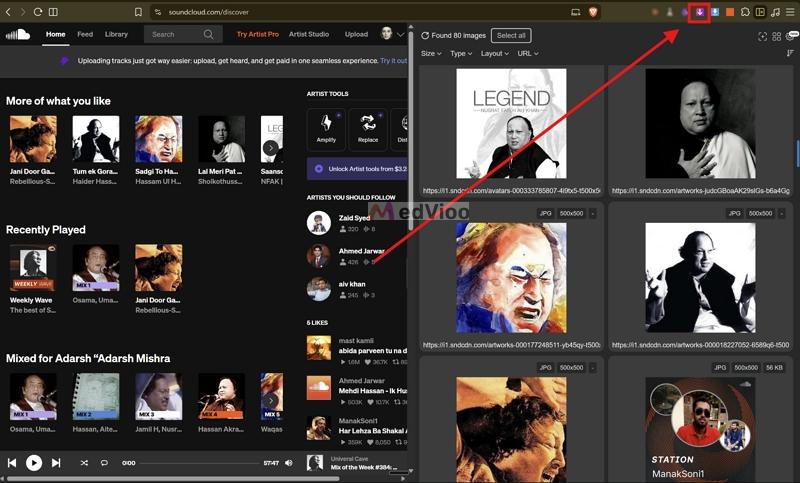Screen dimensions: 800x483
Task: Bookmark this page with the bookmark icon
Action: pyautogui.click(x=138, y=12)
